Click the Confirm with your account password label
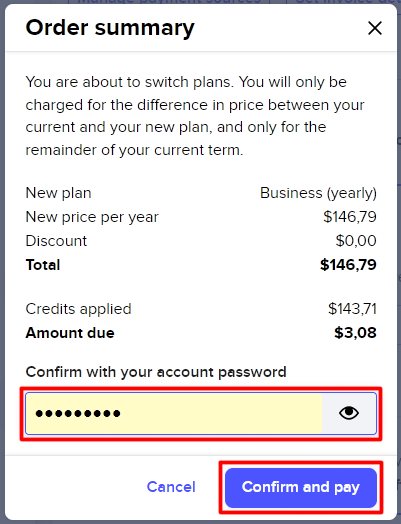The image size is (401, 524). tap(156, 372)
